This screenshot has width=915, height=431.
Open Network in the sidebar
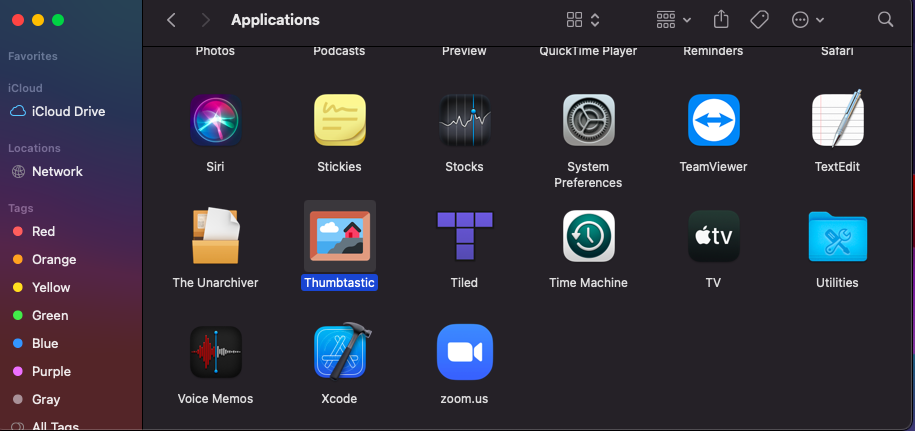click(x=48, y=171)
